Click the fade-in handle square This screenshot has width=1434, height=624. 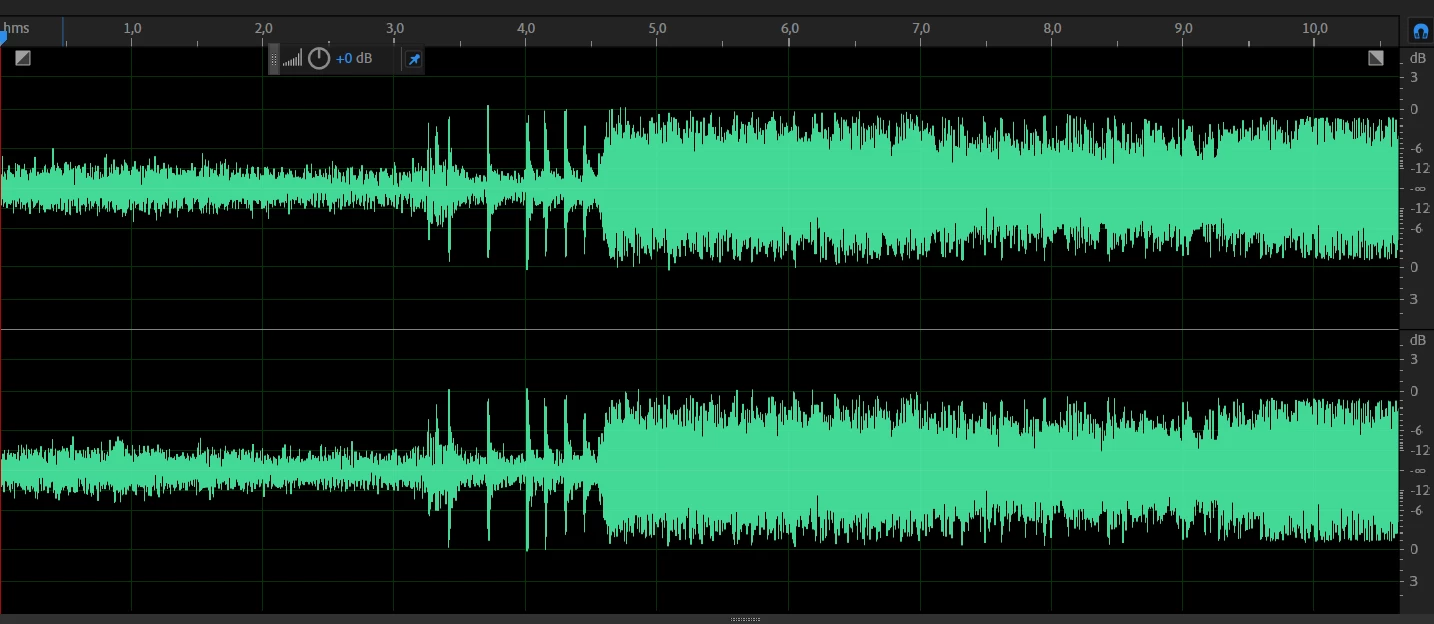23,58
